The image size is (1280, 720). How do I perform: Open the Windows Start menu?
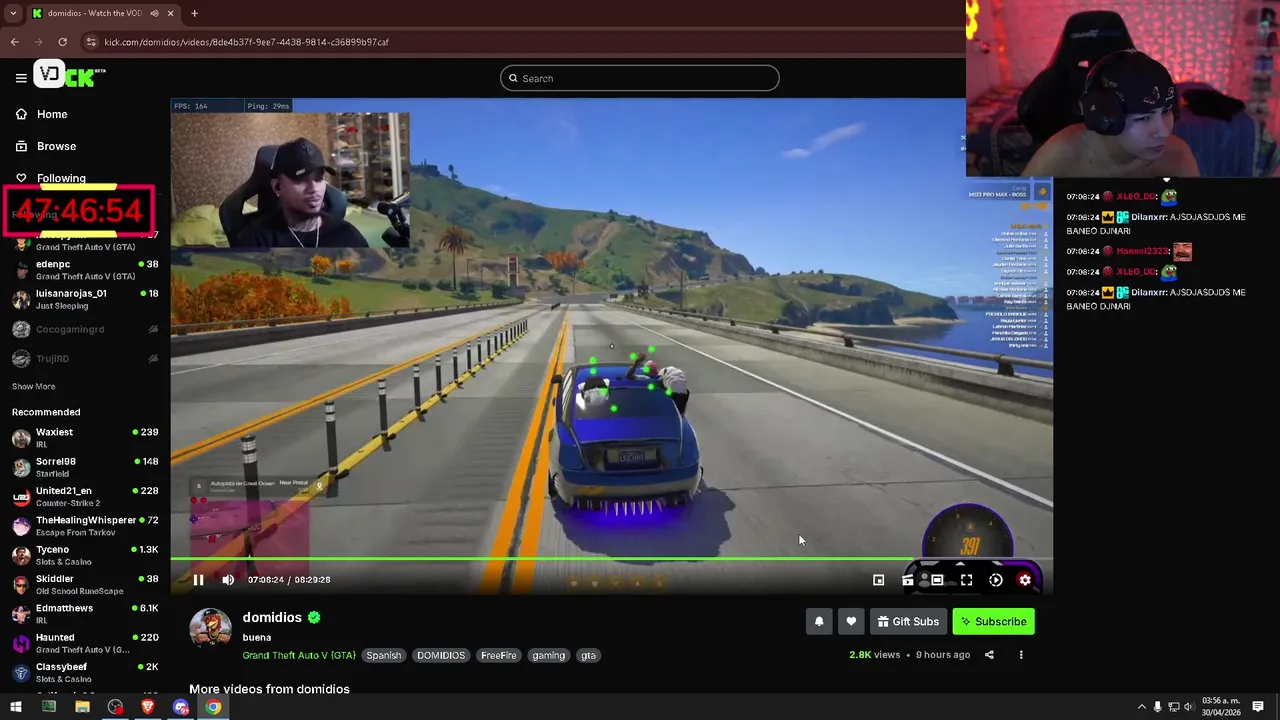pos(15,707)
